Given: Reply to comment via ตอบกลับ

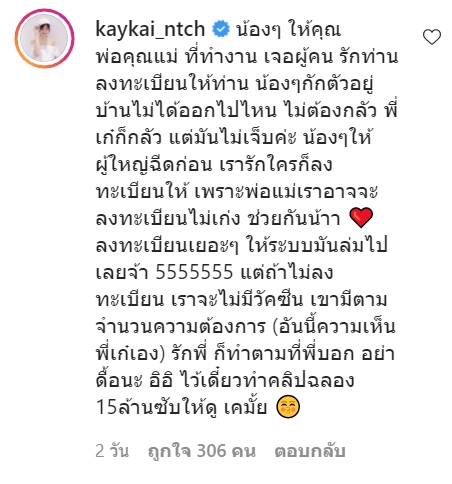Looking at the screenshot, I should [310, 451].
